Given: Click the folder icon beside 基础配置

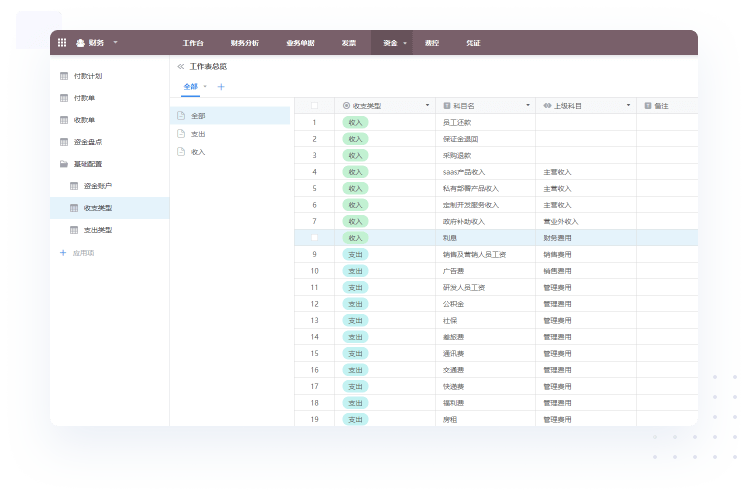Looking at the screenshot, I should click(x=64, y=164).
